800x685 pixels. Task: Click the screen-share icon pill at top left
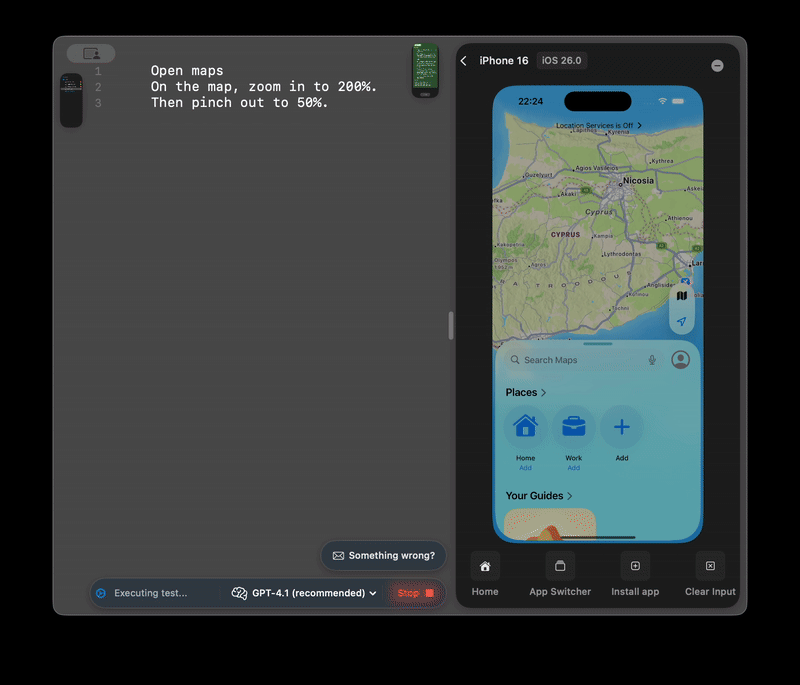pos(91,54)
